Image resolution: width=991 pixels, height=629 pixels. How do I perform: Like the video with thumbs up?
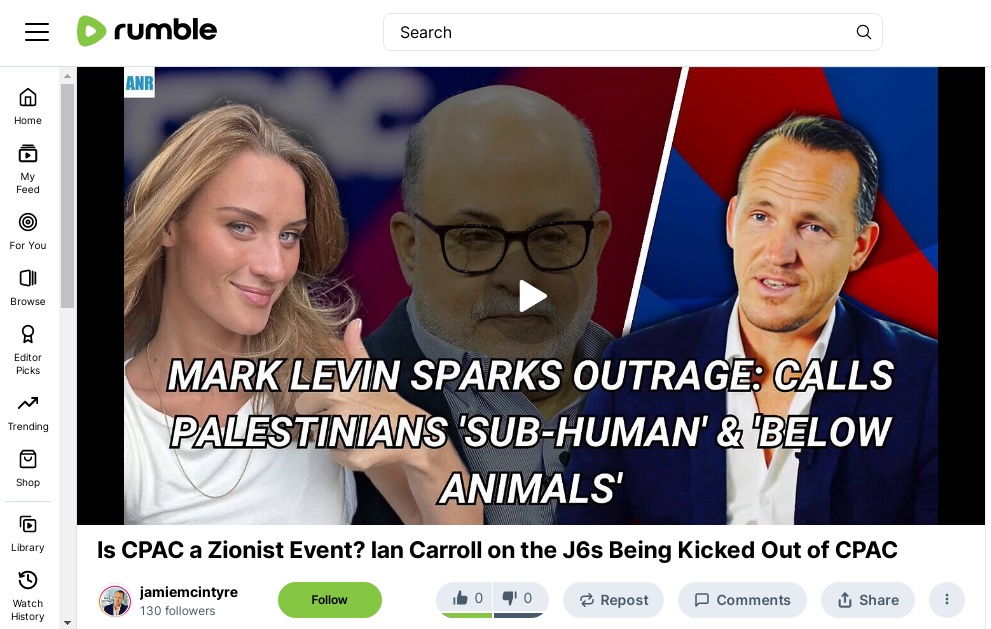tap(466, 599)
